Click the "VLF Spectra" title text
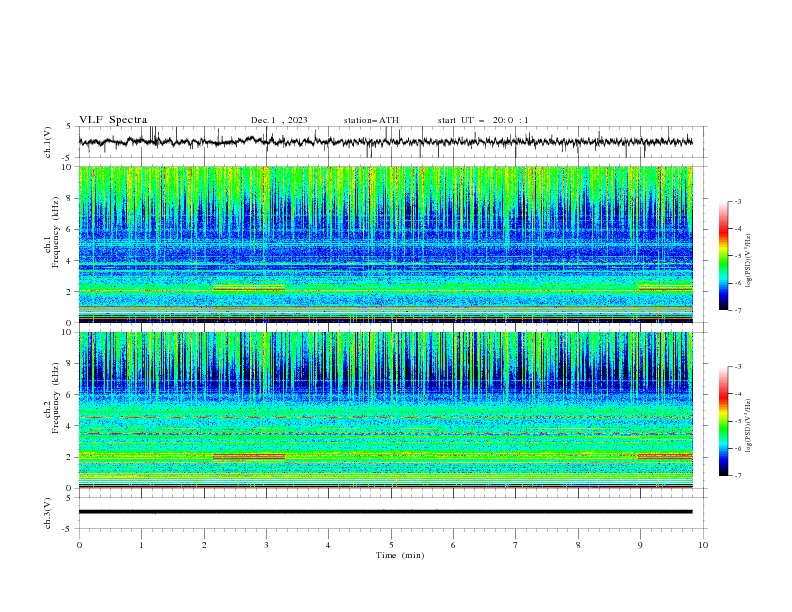Screen dimensions: 792x612 click(113, 120)
